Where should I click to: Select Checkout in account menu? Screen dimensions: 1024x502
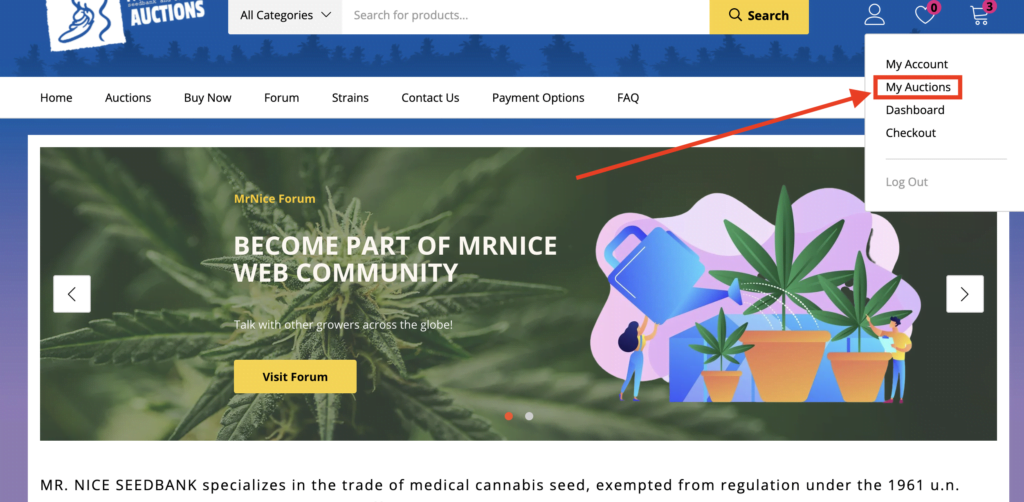coord(910,133)
